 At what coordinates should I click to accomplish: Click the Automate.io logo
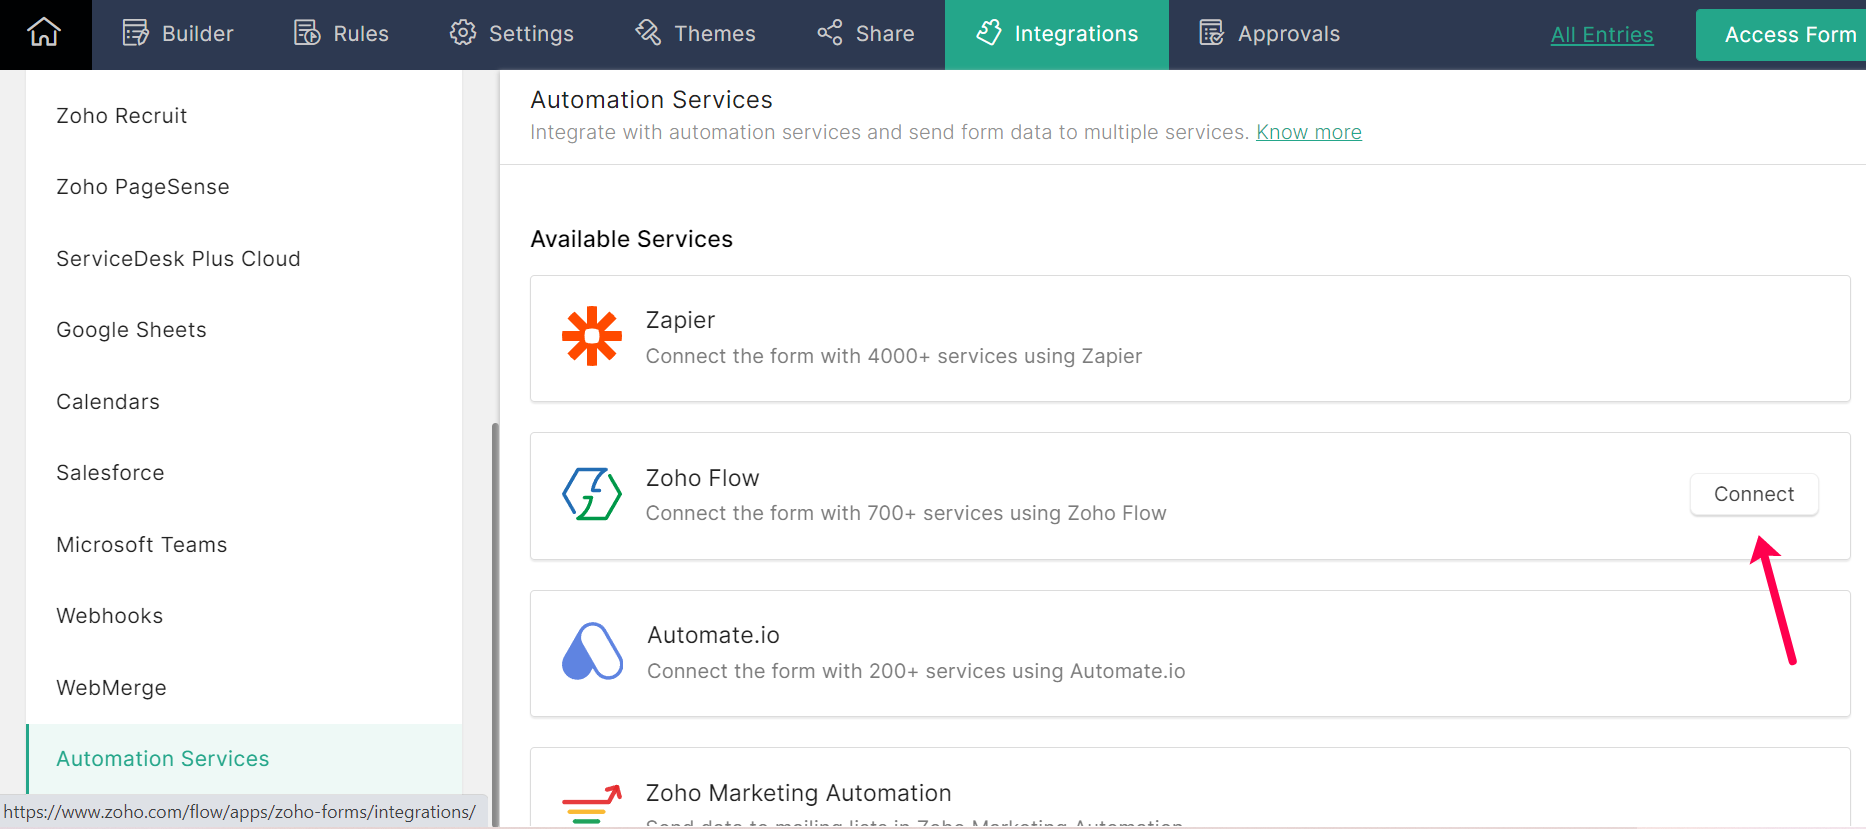(592, 651)
